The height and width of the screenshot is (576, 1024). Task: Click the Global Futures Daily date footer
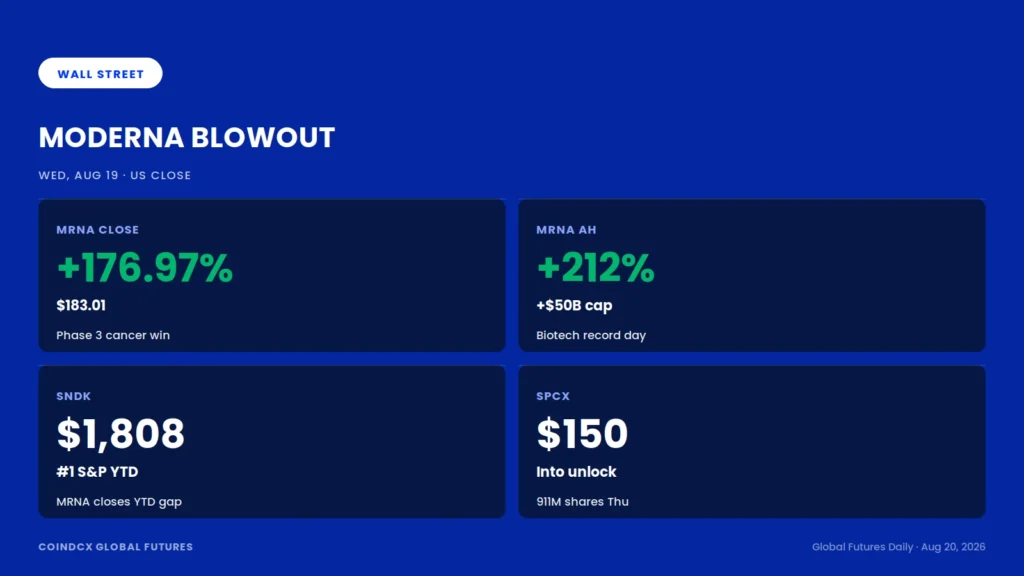click(899, 547)
